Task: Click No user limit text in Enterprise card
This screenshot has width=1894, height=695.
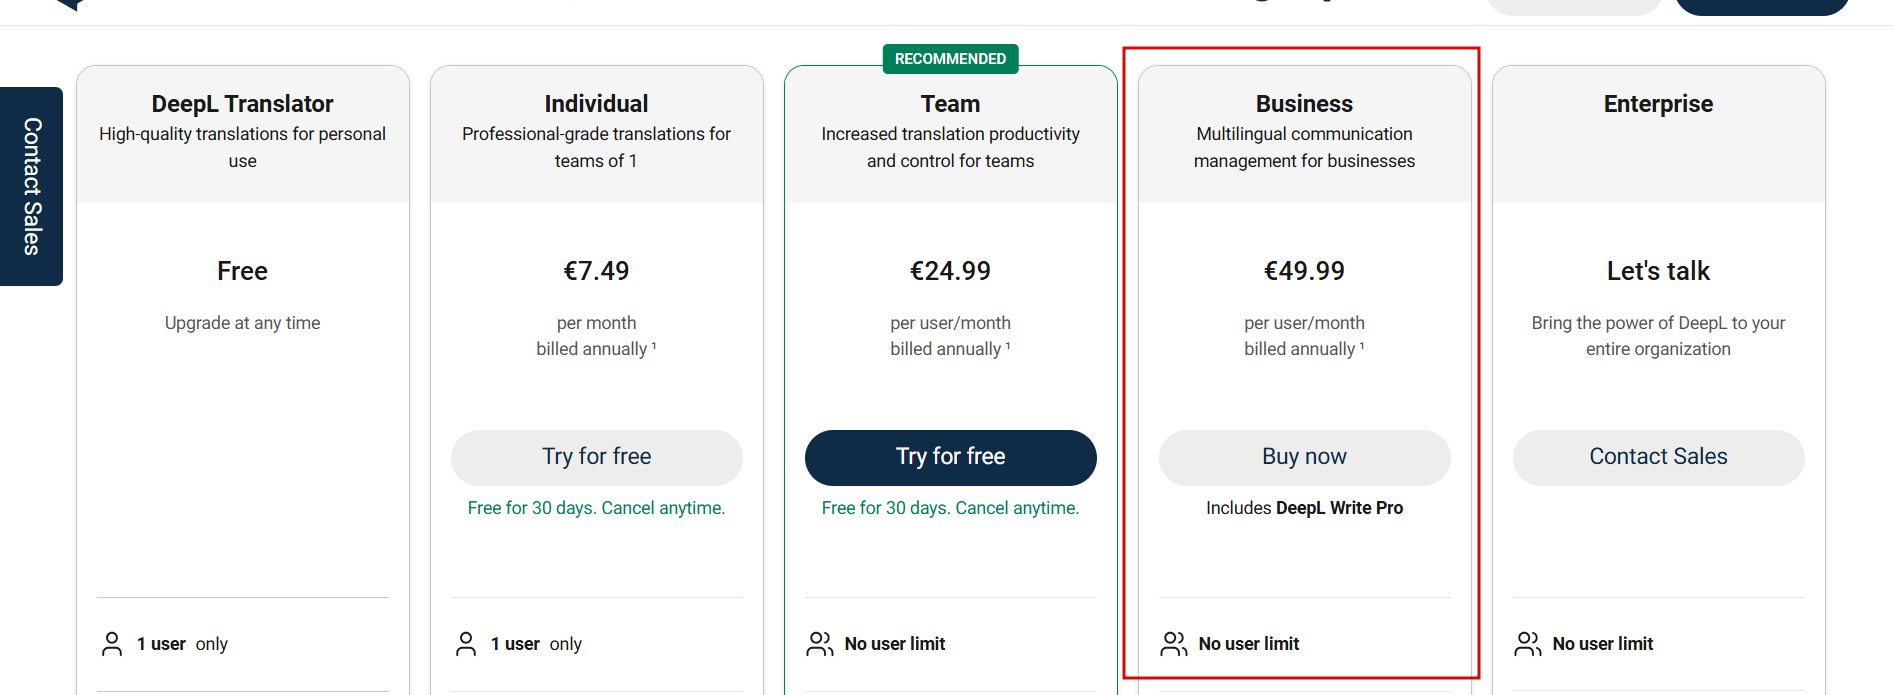Action: pyautogui.click(x=1603, y=644)
